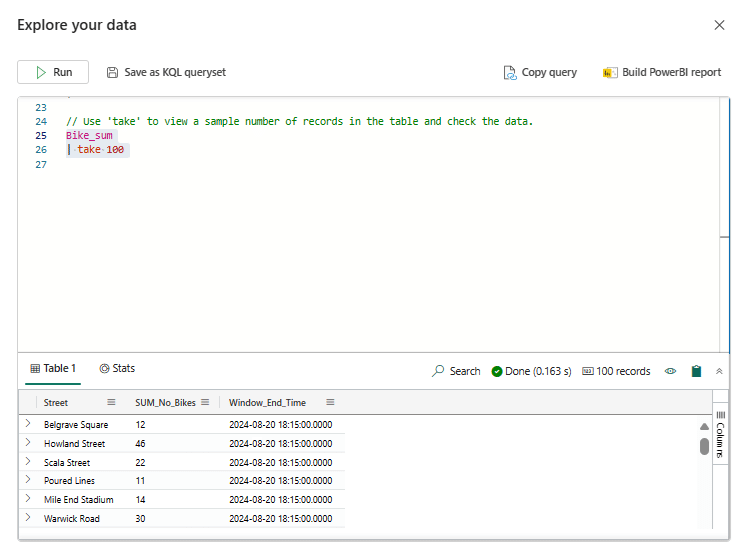The height and width of the screenshot is (545, 733).
Task: Select the value 30 cell
Action: click(x=140, y=519)
